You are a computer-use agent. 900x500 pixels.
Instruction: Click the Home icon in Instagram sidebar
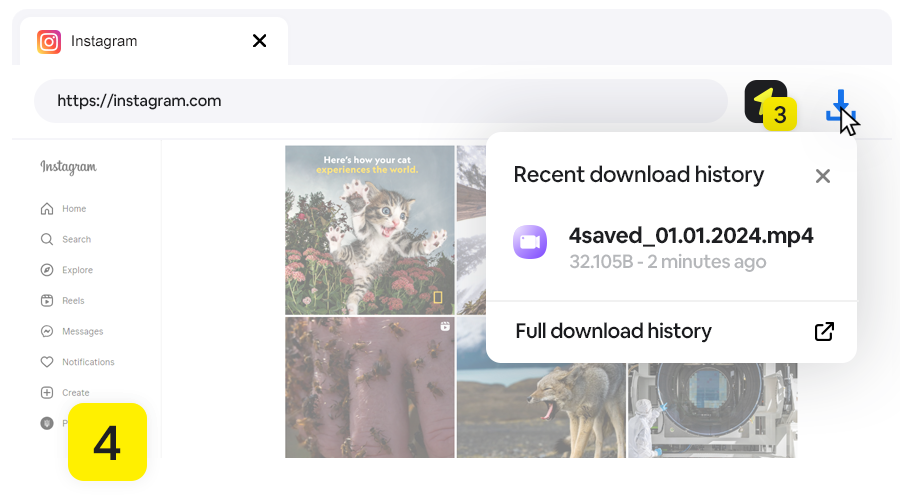(x=47, y=209)
